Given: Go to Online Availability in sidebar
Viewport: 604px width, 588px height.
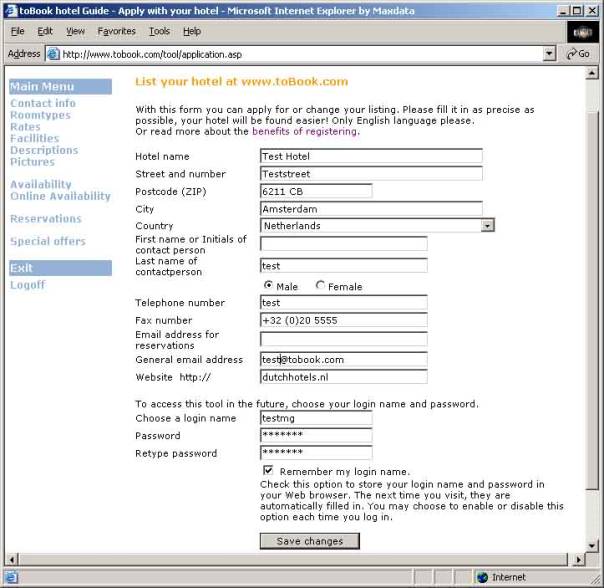Looking at the screenshot, I should [60, 197].
